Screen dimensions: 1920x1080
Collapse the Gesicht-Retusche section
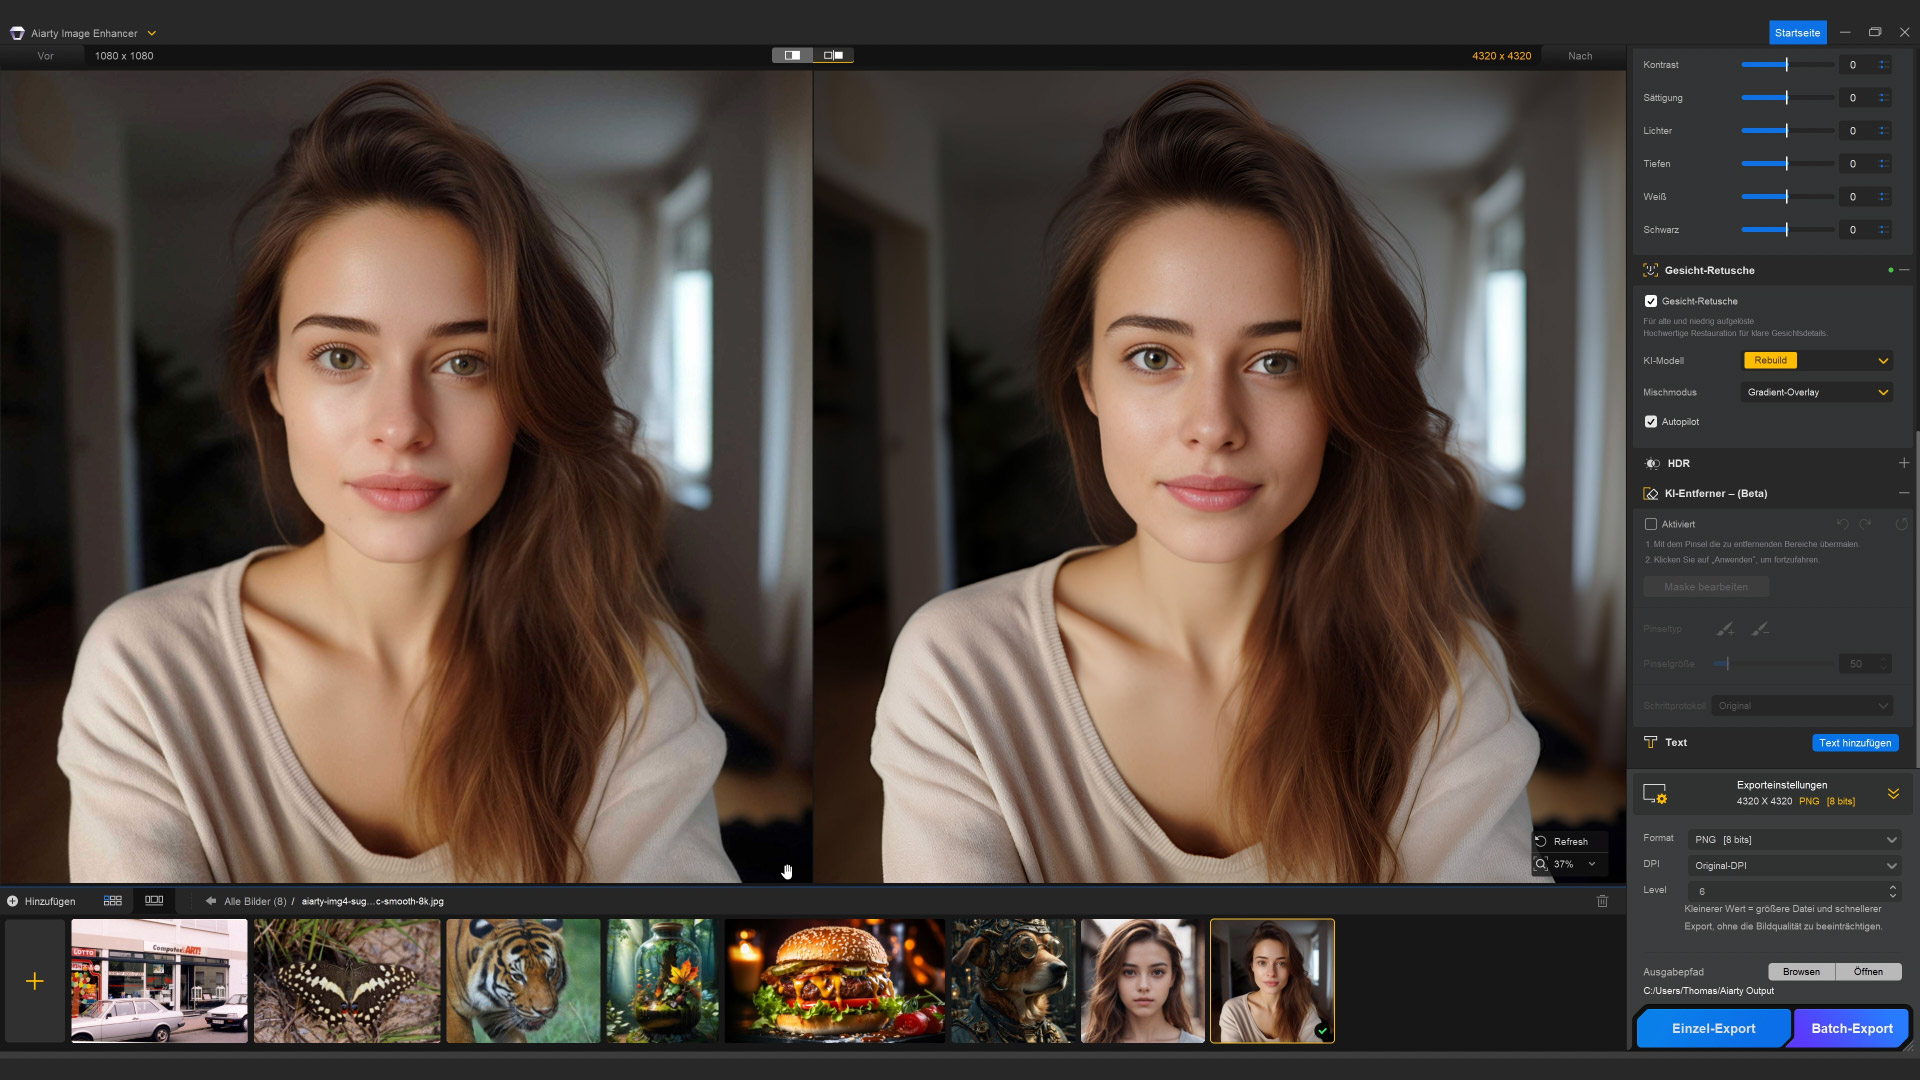(1904, 270)
